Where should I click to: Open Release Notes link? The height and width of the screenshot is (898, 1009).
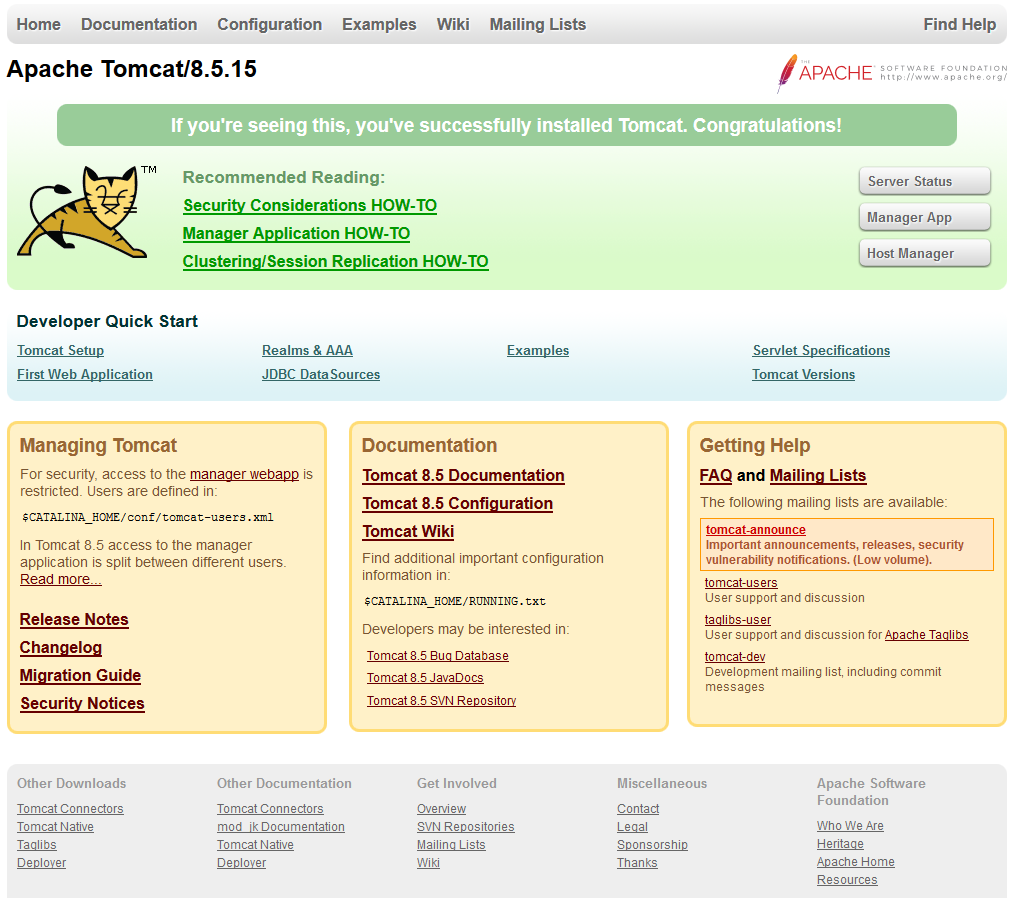click(74, 619)
